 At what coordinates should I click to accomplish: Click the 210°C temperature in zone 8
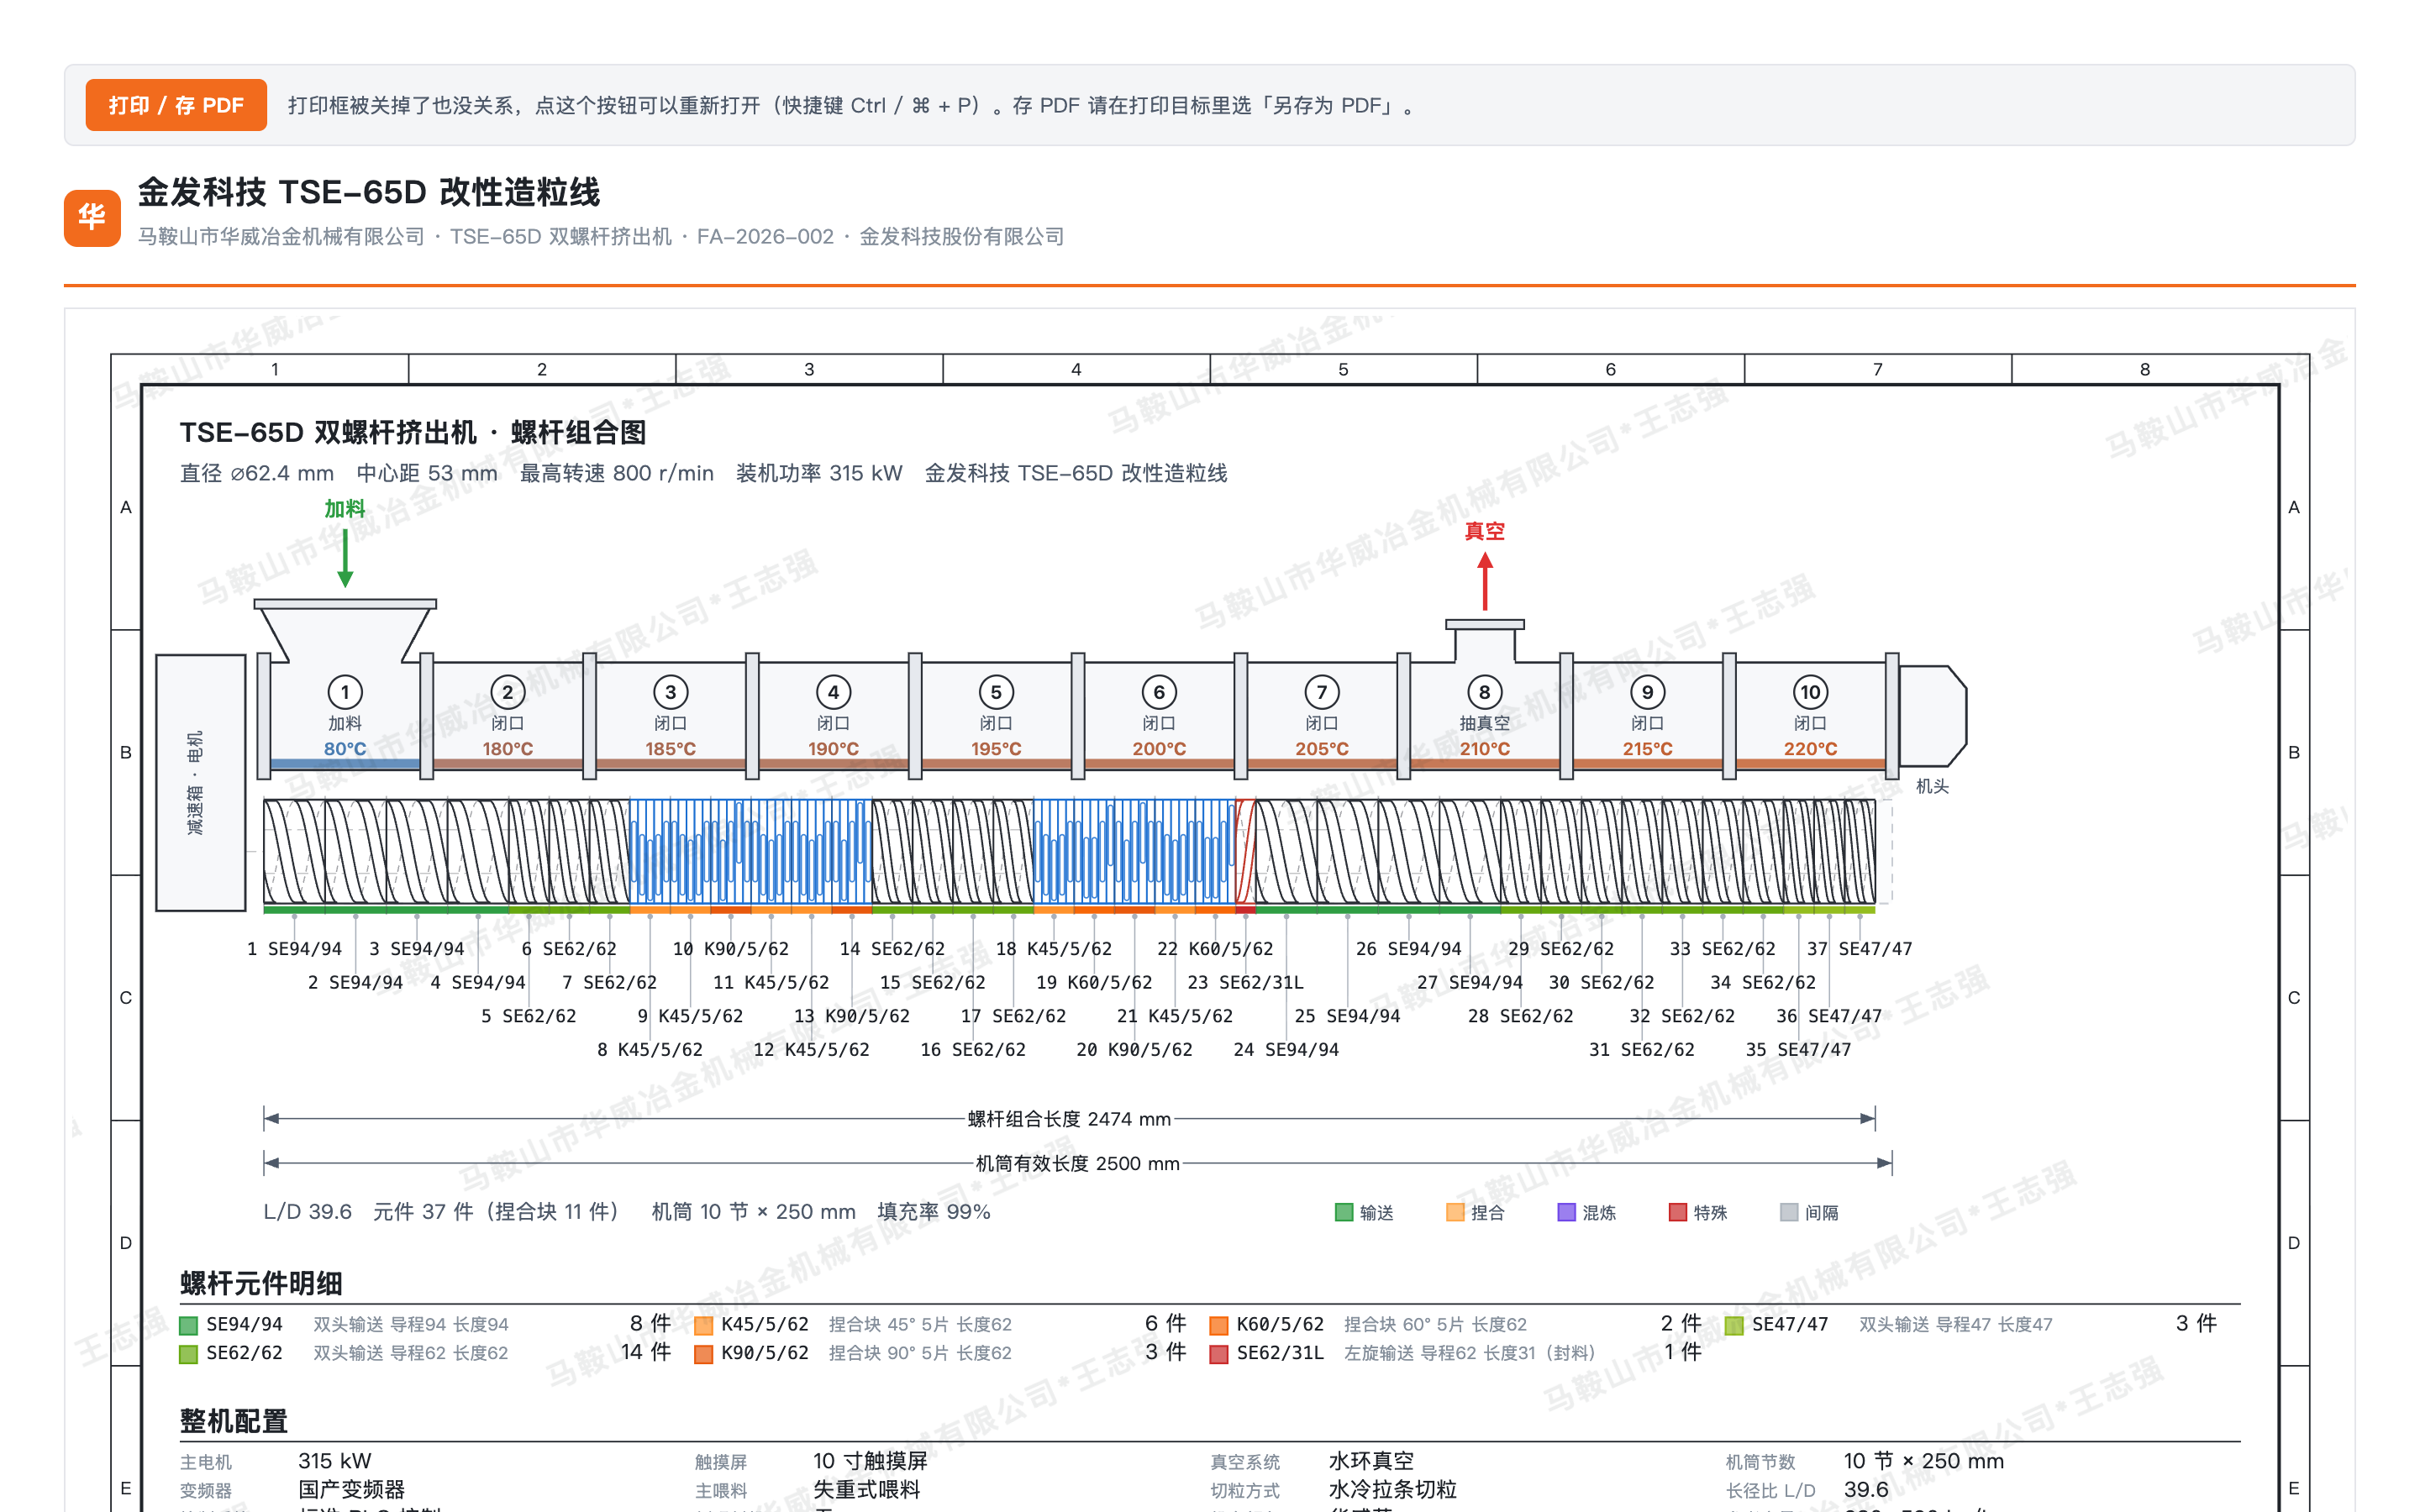pos(1485,749)
